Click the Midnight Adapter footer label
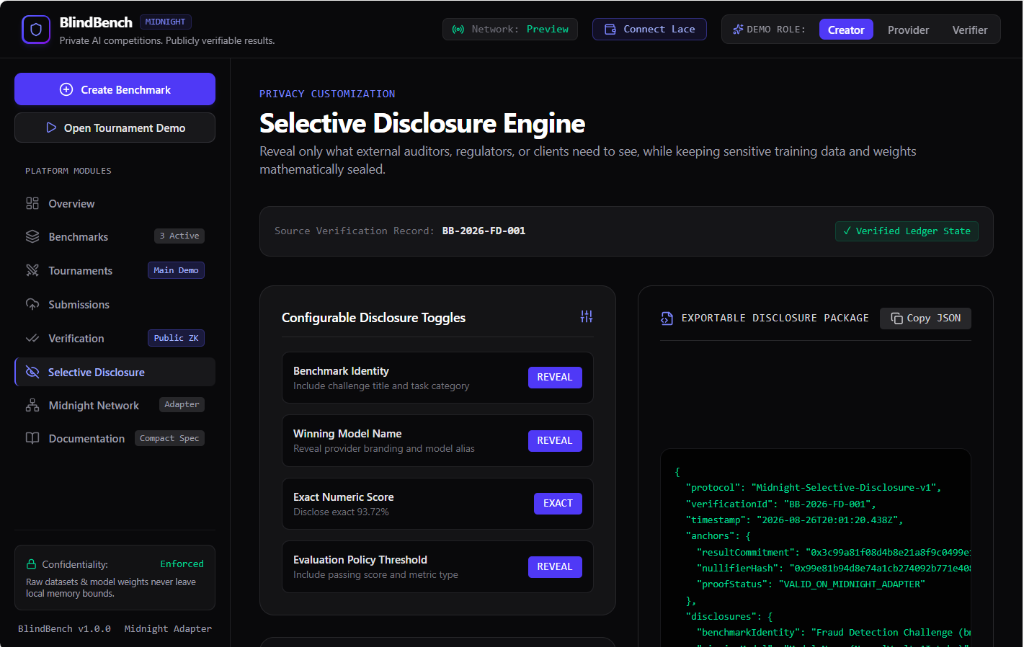This screenshot has width=1024, height=647. click(x=168, y=629)
